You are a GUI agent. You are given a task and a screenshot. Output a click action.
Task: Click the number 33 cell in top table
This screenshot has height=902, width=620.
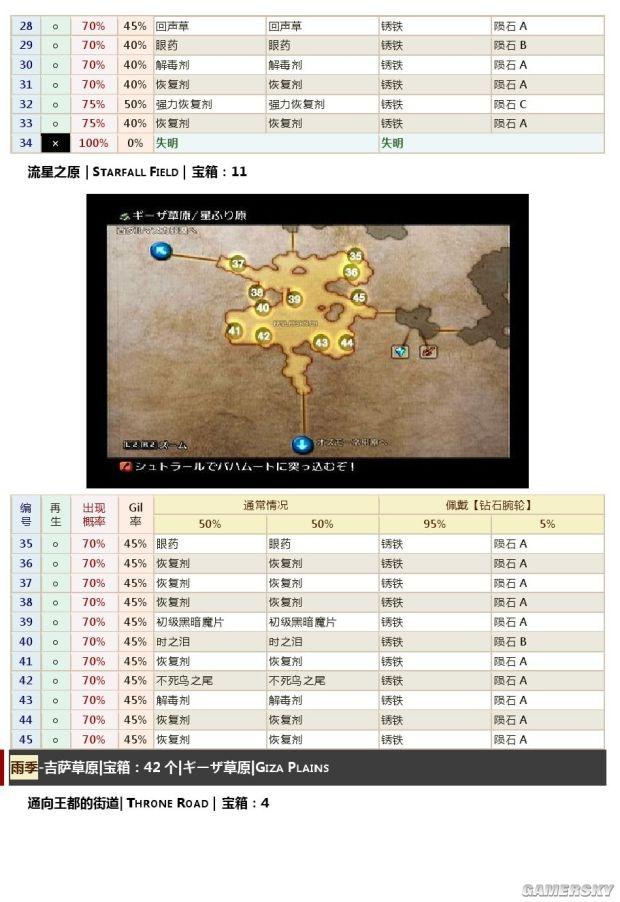26,124
